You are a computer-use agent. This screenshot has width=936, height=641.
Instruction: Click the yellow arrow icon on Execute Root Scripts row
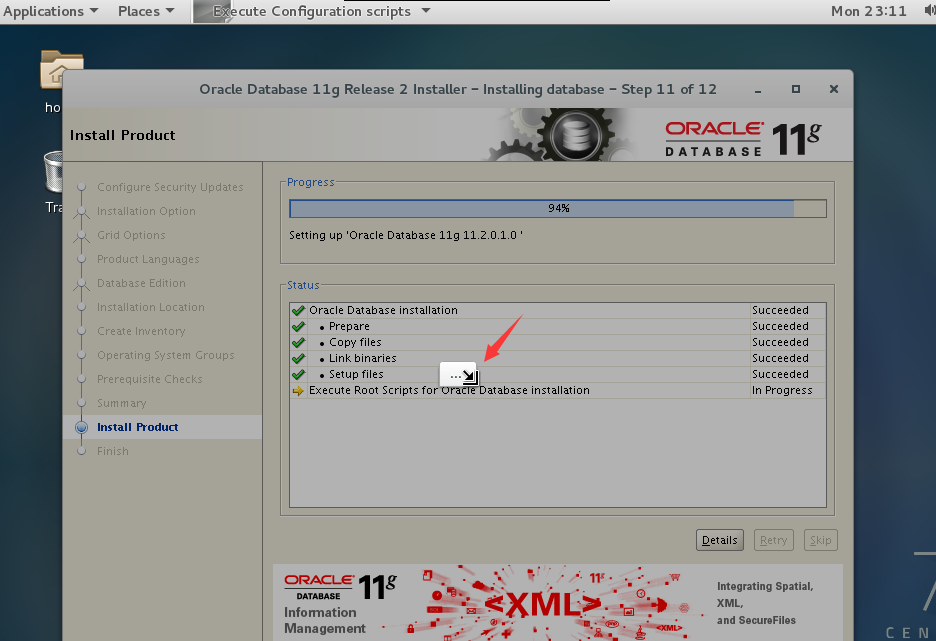[x=297, y=390]
